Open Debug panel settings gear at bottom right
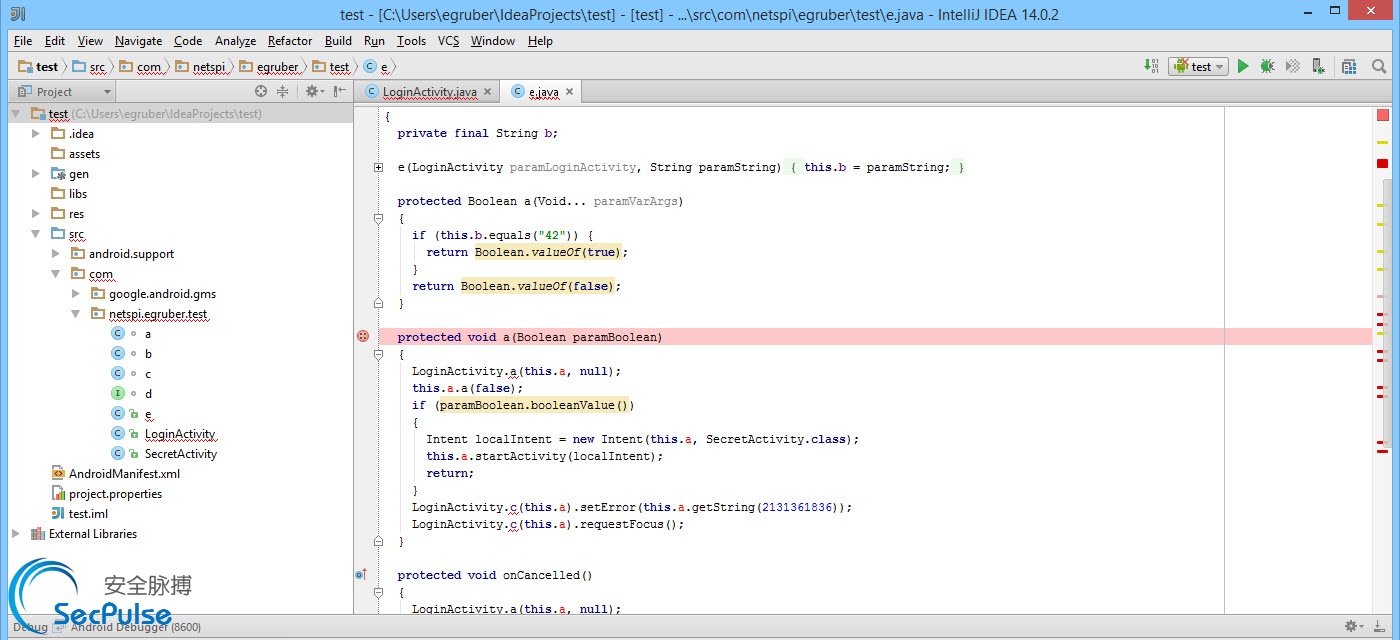Image resolution: width=1400 pixels, height=640 pixels. click(x=1354, y=626)
